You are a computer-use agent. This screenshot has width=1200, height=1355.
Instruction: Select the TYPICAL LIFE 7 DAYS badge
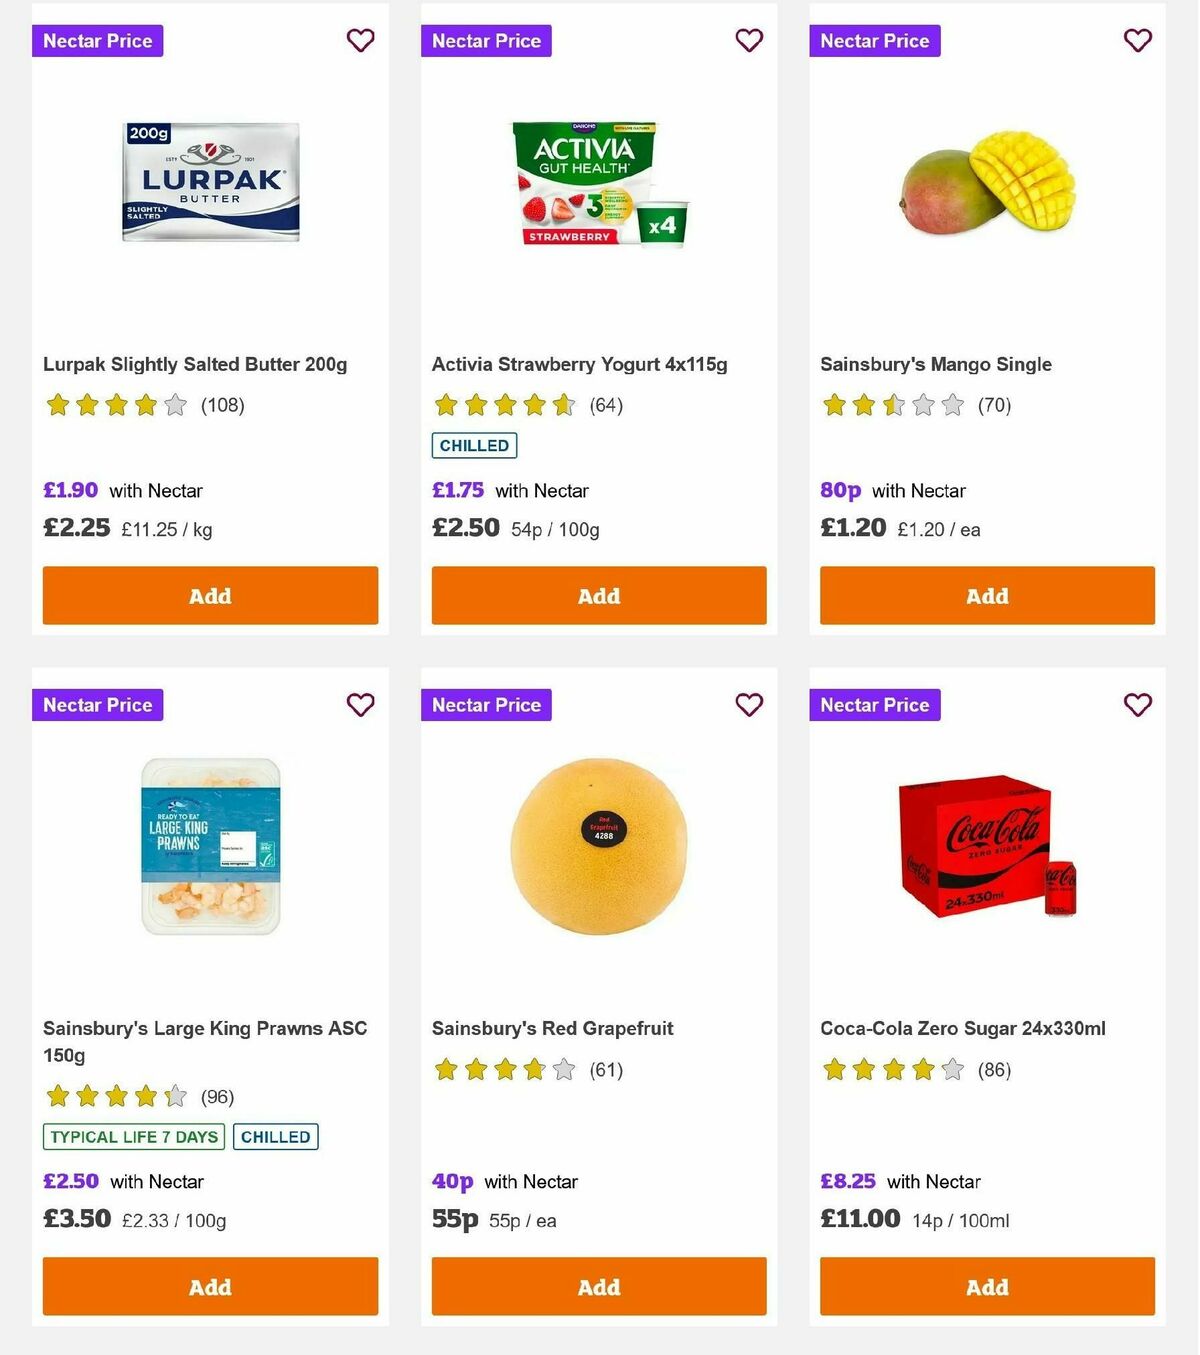[x=133, y=1137]
